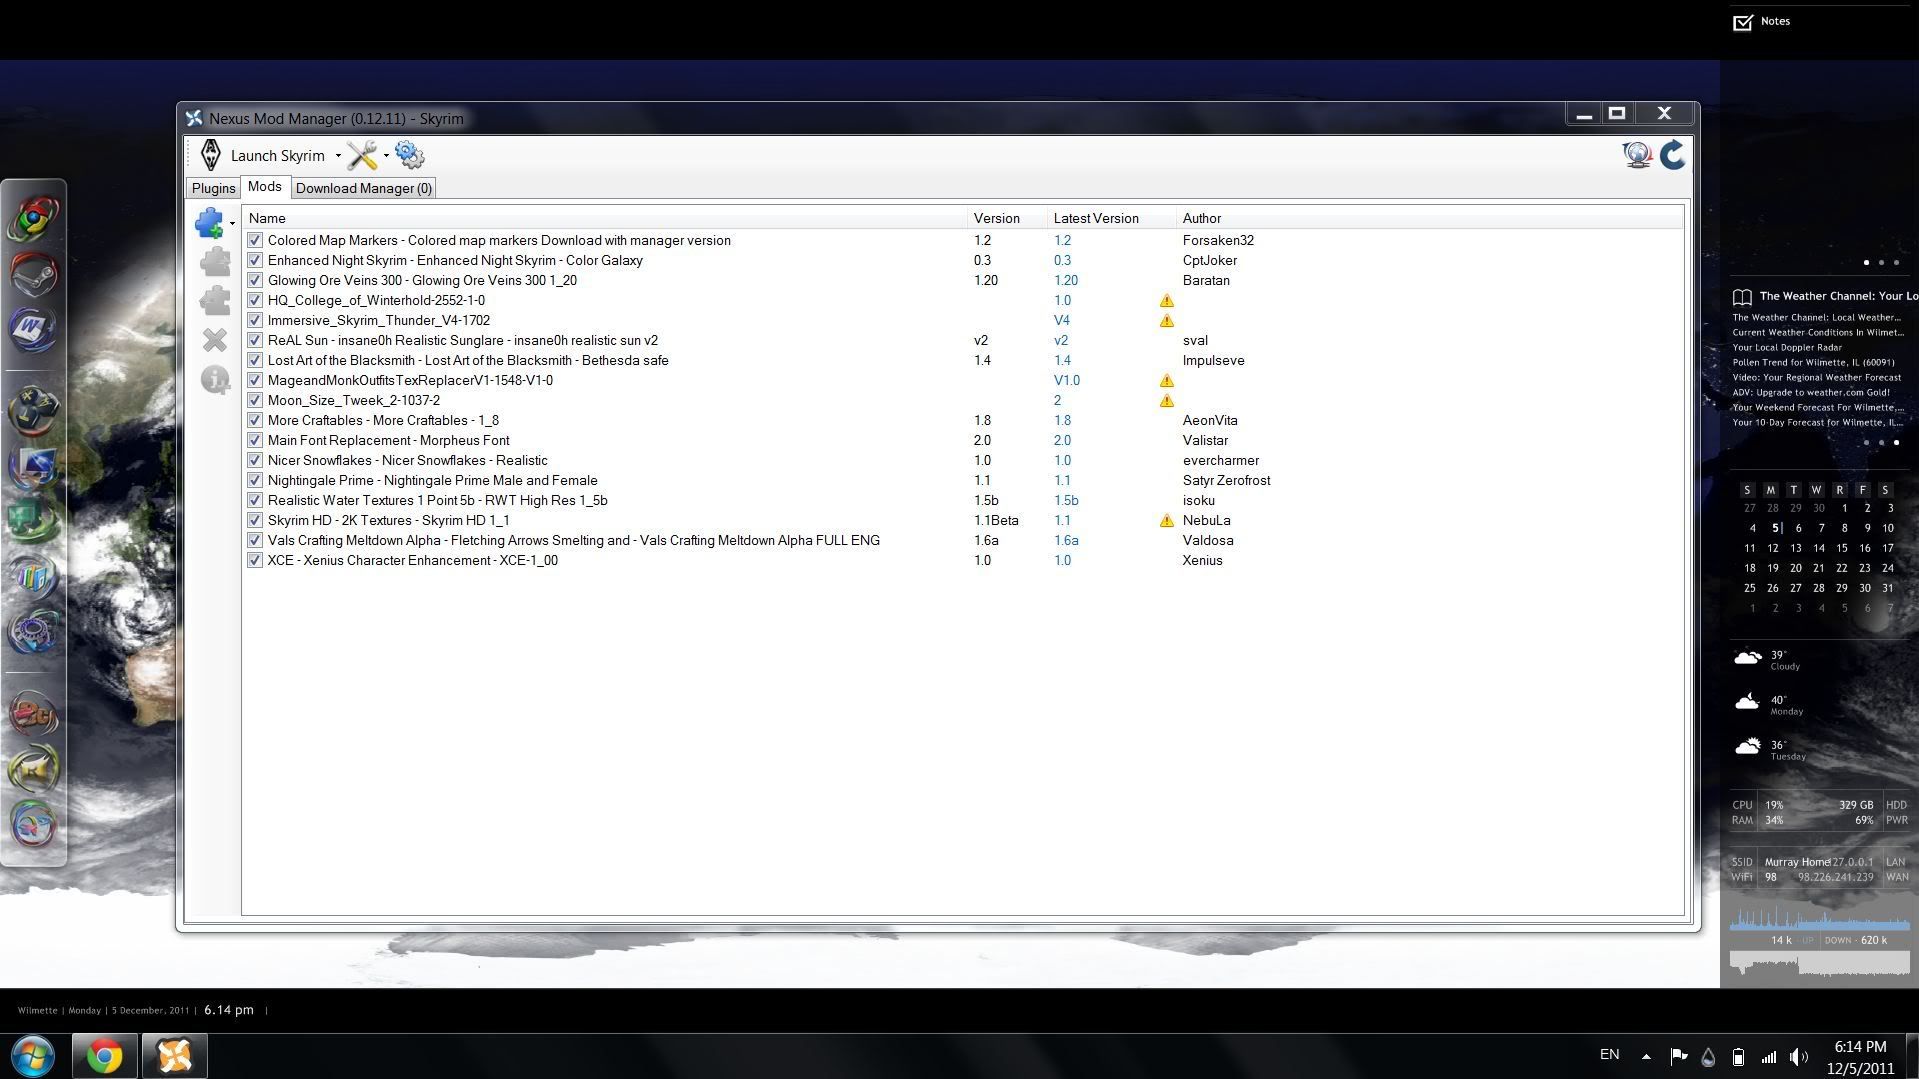Viewport: 1919px width, 1079px height.
Task: Disable the Glowing Ore Veins 300 mod
Action: pos(255,281)
